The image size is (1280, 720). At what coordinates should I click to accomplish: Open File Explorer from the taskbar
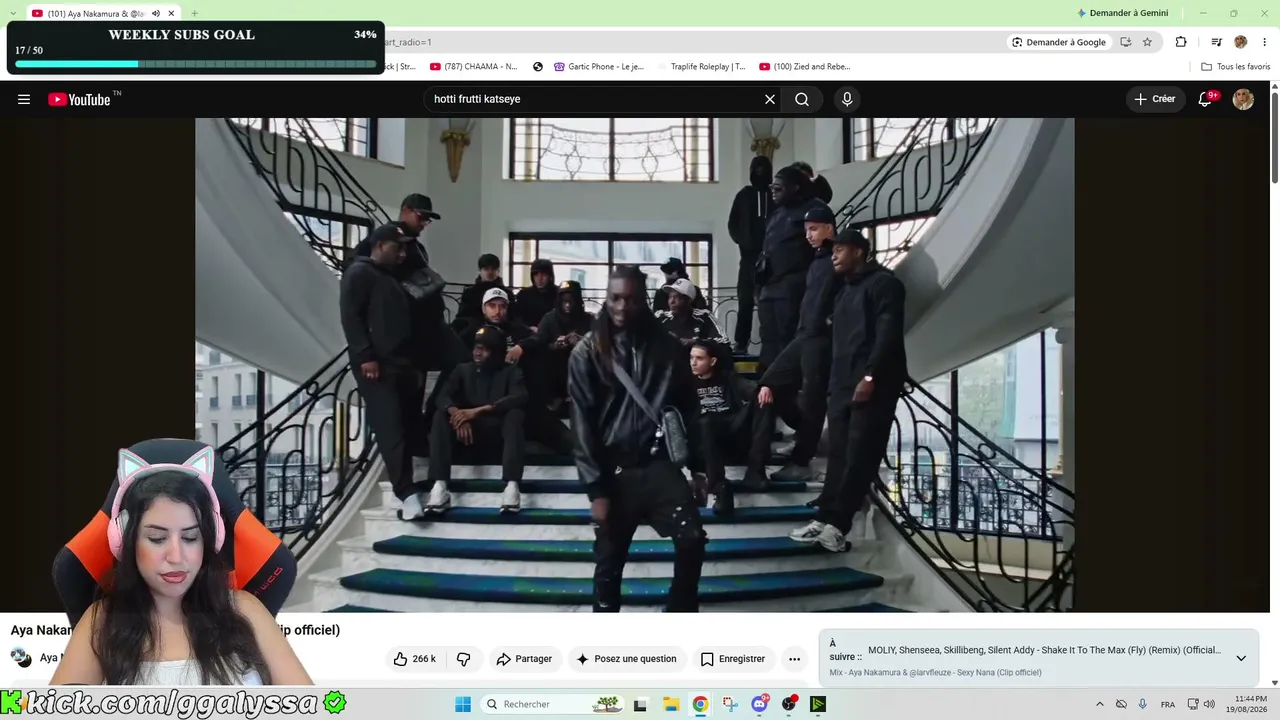point(671,704)
